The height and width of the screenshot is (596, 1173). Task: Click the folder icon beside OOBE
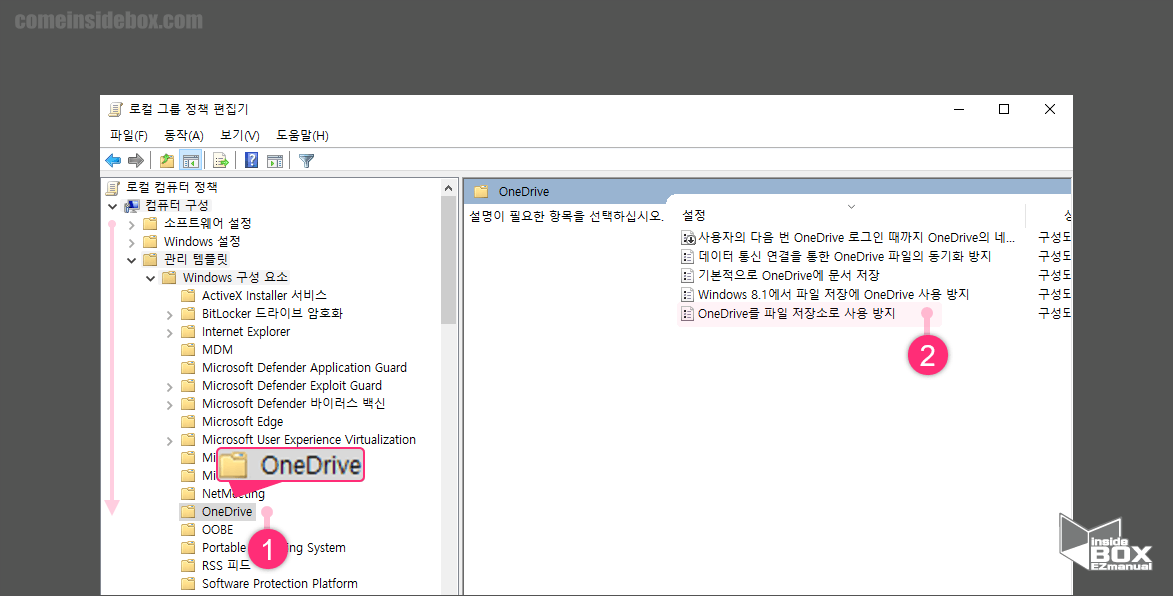pyautogui.click(x=189, y=529)
